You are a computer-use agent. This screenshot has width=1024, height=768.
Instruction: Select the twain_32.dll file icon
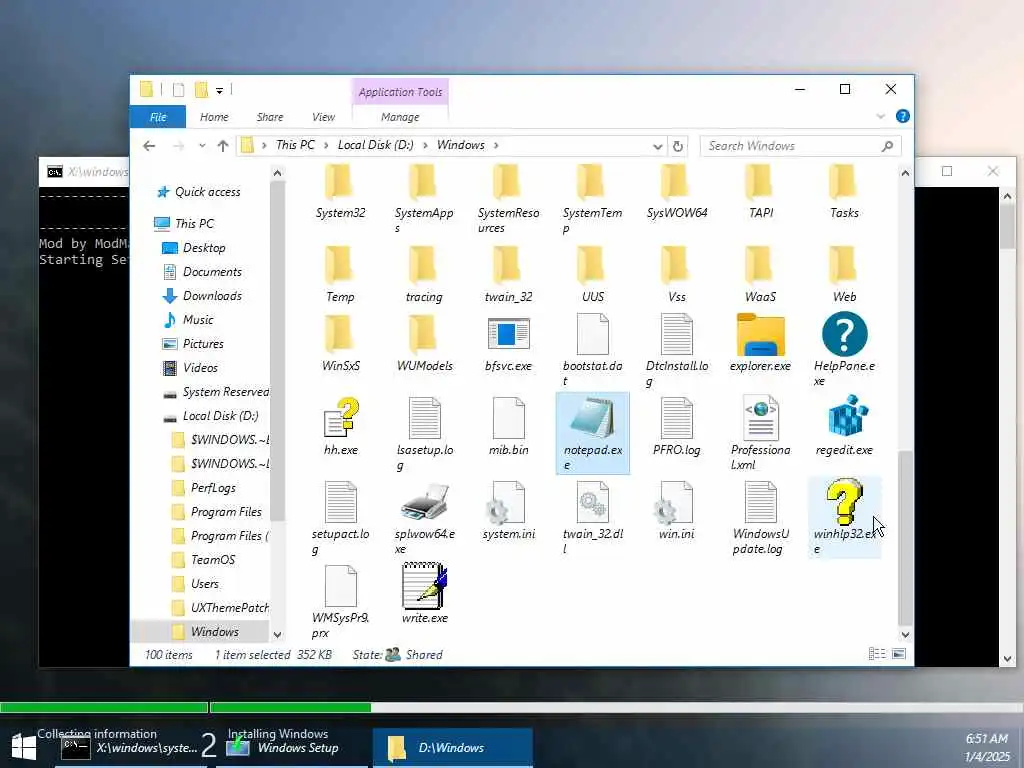click(592, 502)
